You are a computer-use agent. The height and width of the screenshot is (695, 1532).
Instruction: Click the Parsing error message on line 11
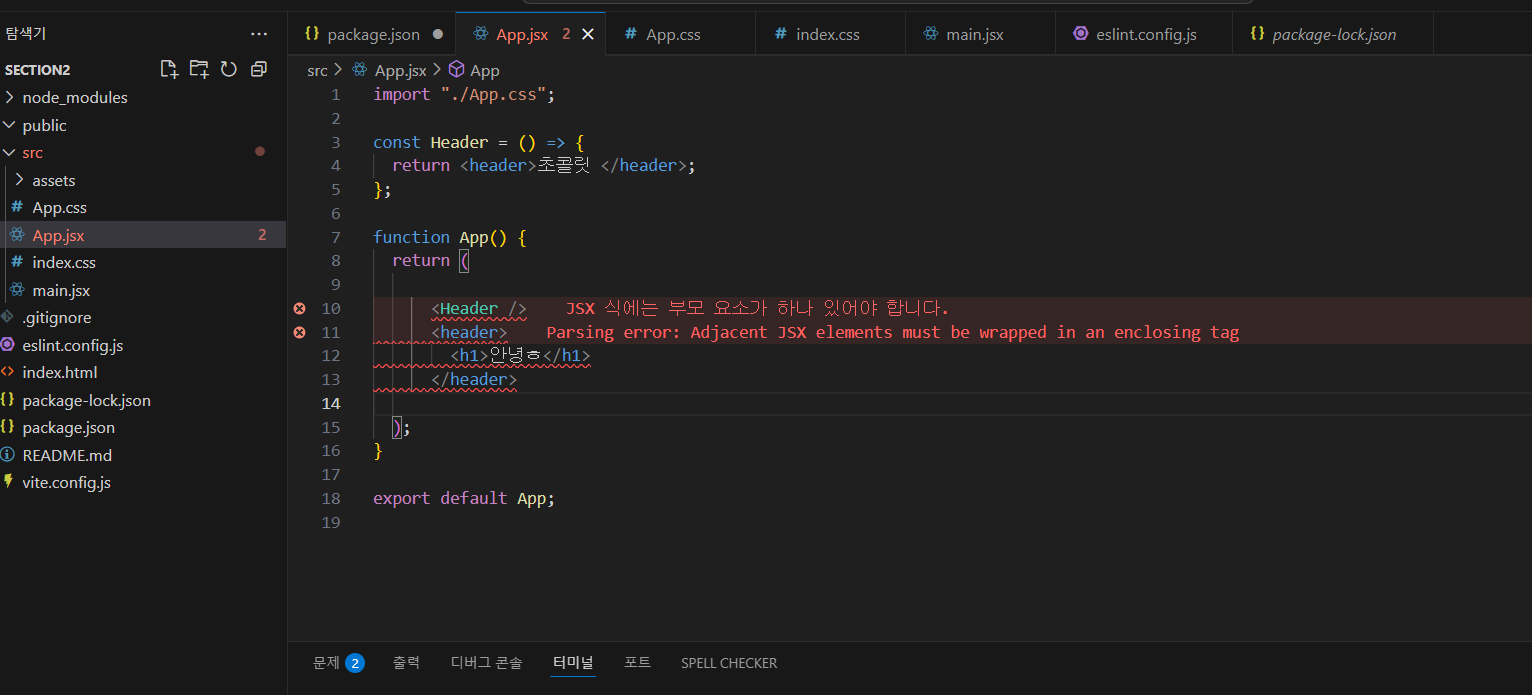tap(893, 332)
